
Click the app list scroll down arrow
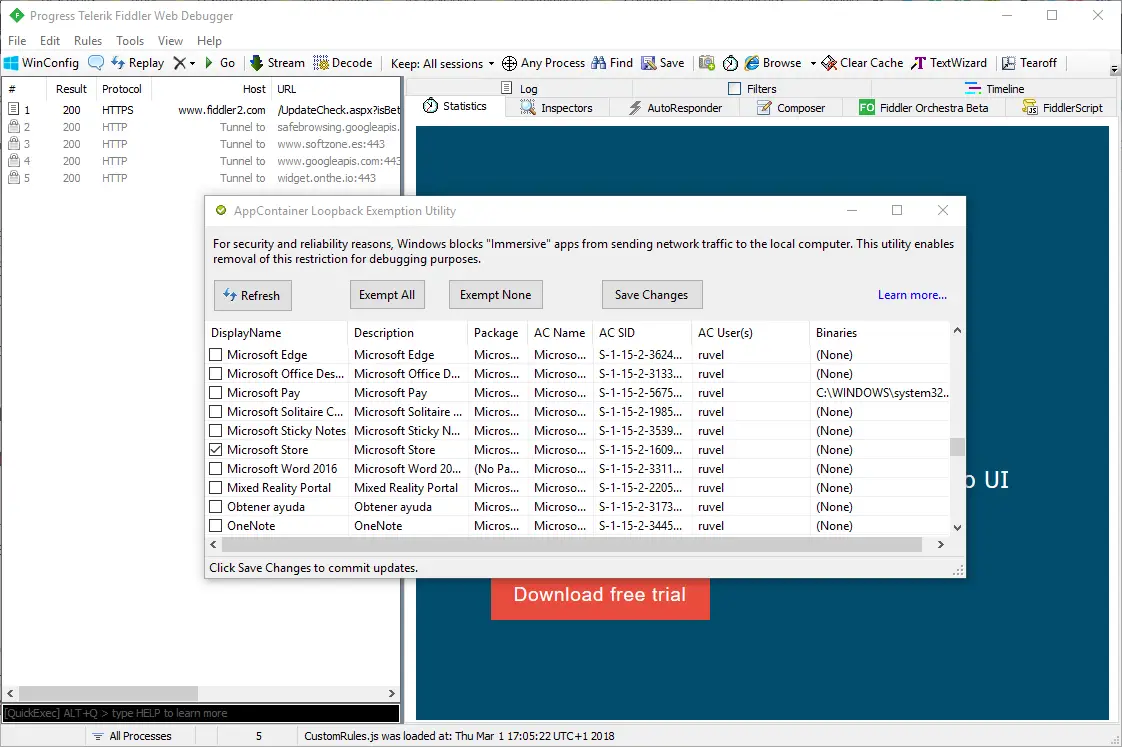pyautogui.click(x=957, y=527)
